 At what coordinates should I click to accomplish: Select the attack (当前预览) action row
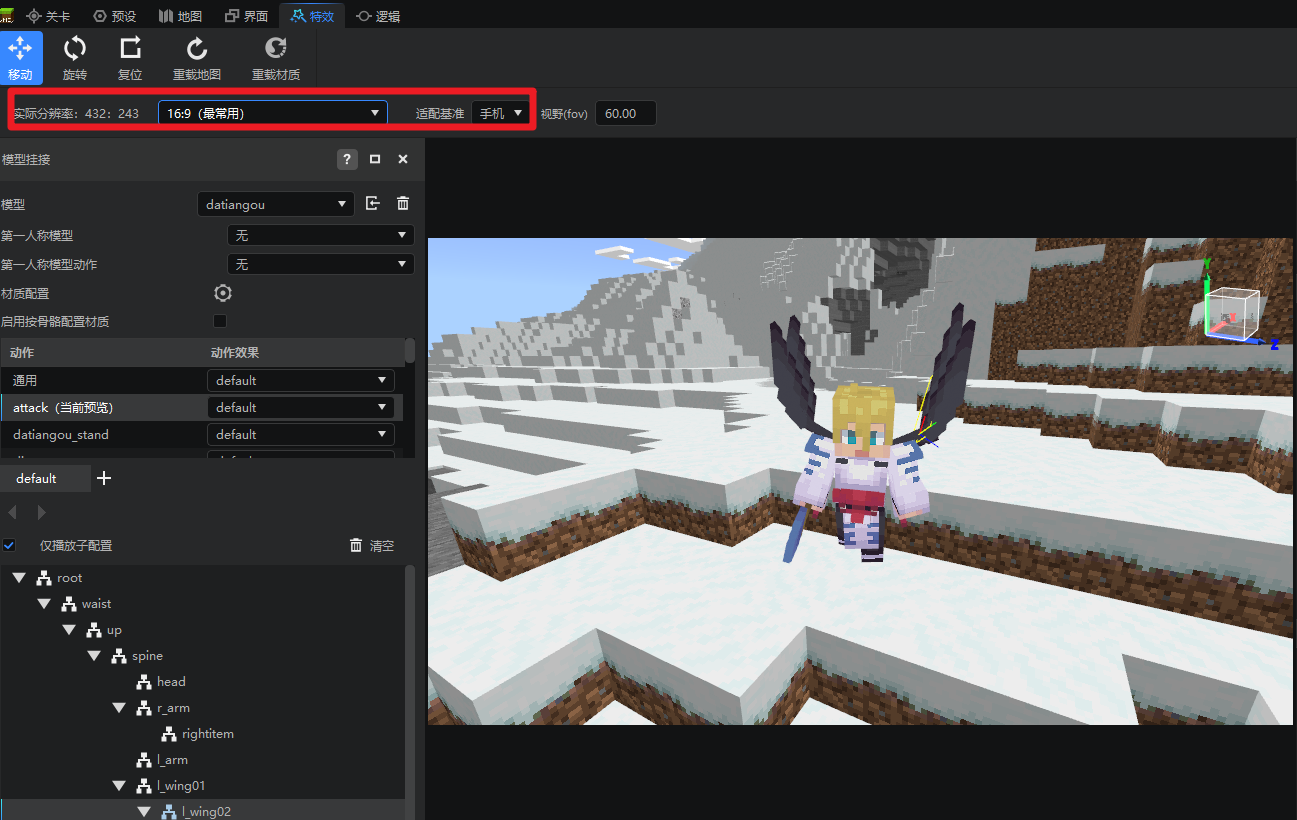(202, 407)
